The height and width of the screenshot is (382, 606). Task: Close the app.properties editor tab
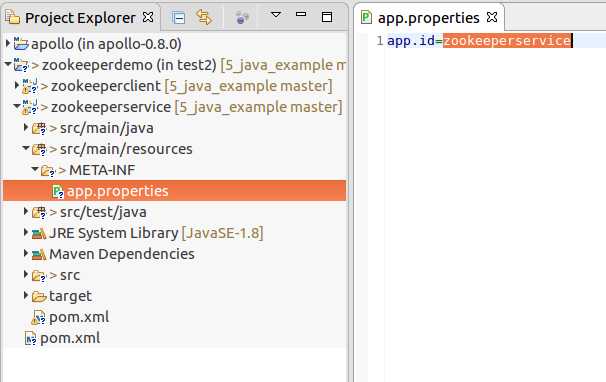pyautogui.click(x=492, y=17)
